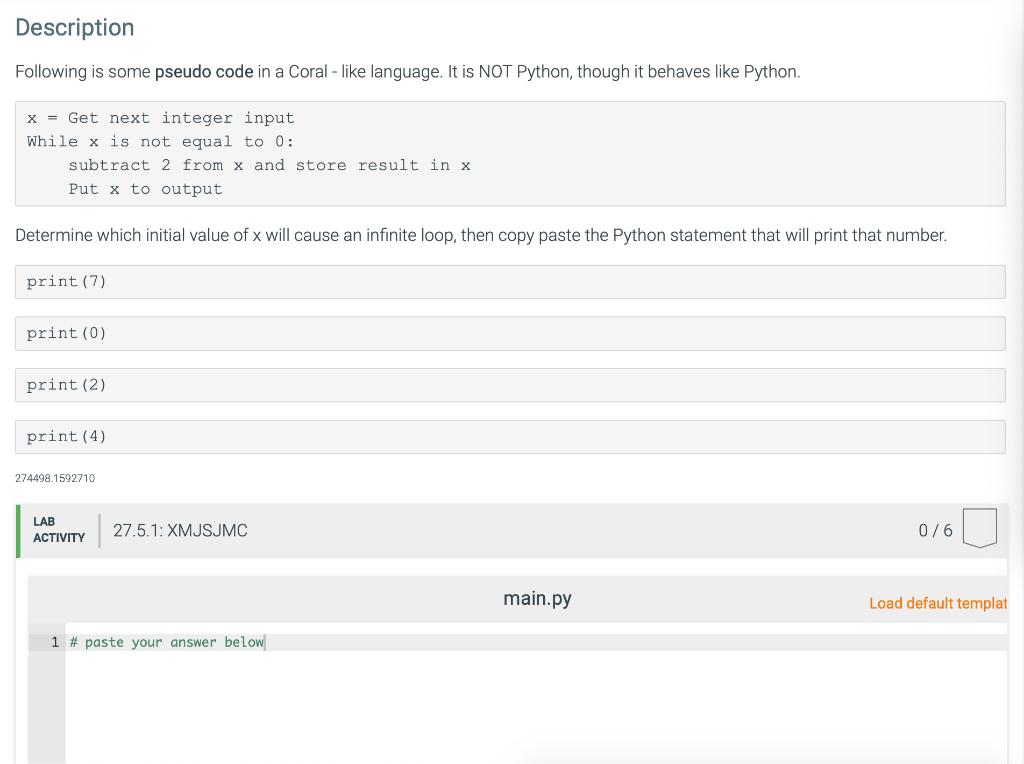Click the line number 1 gutter
This screenshot has height=764, width=1024.
point(55,642)
